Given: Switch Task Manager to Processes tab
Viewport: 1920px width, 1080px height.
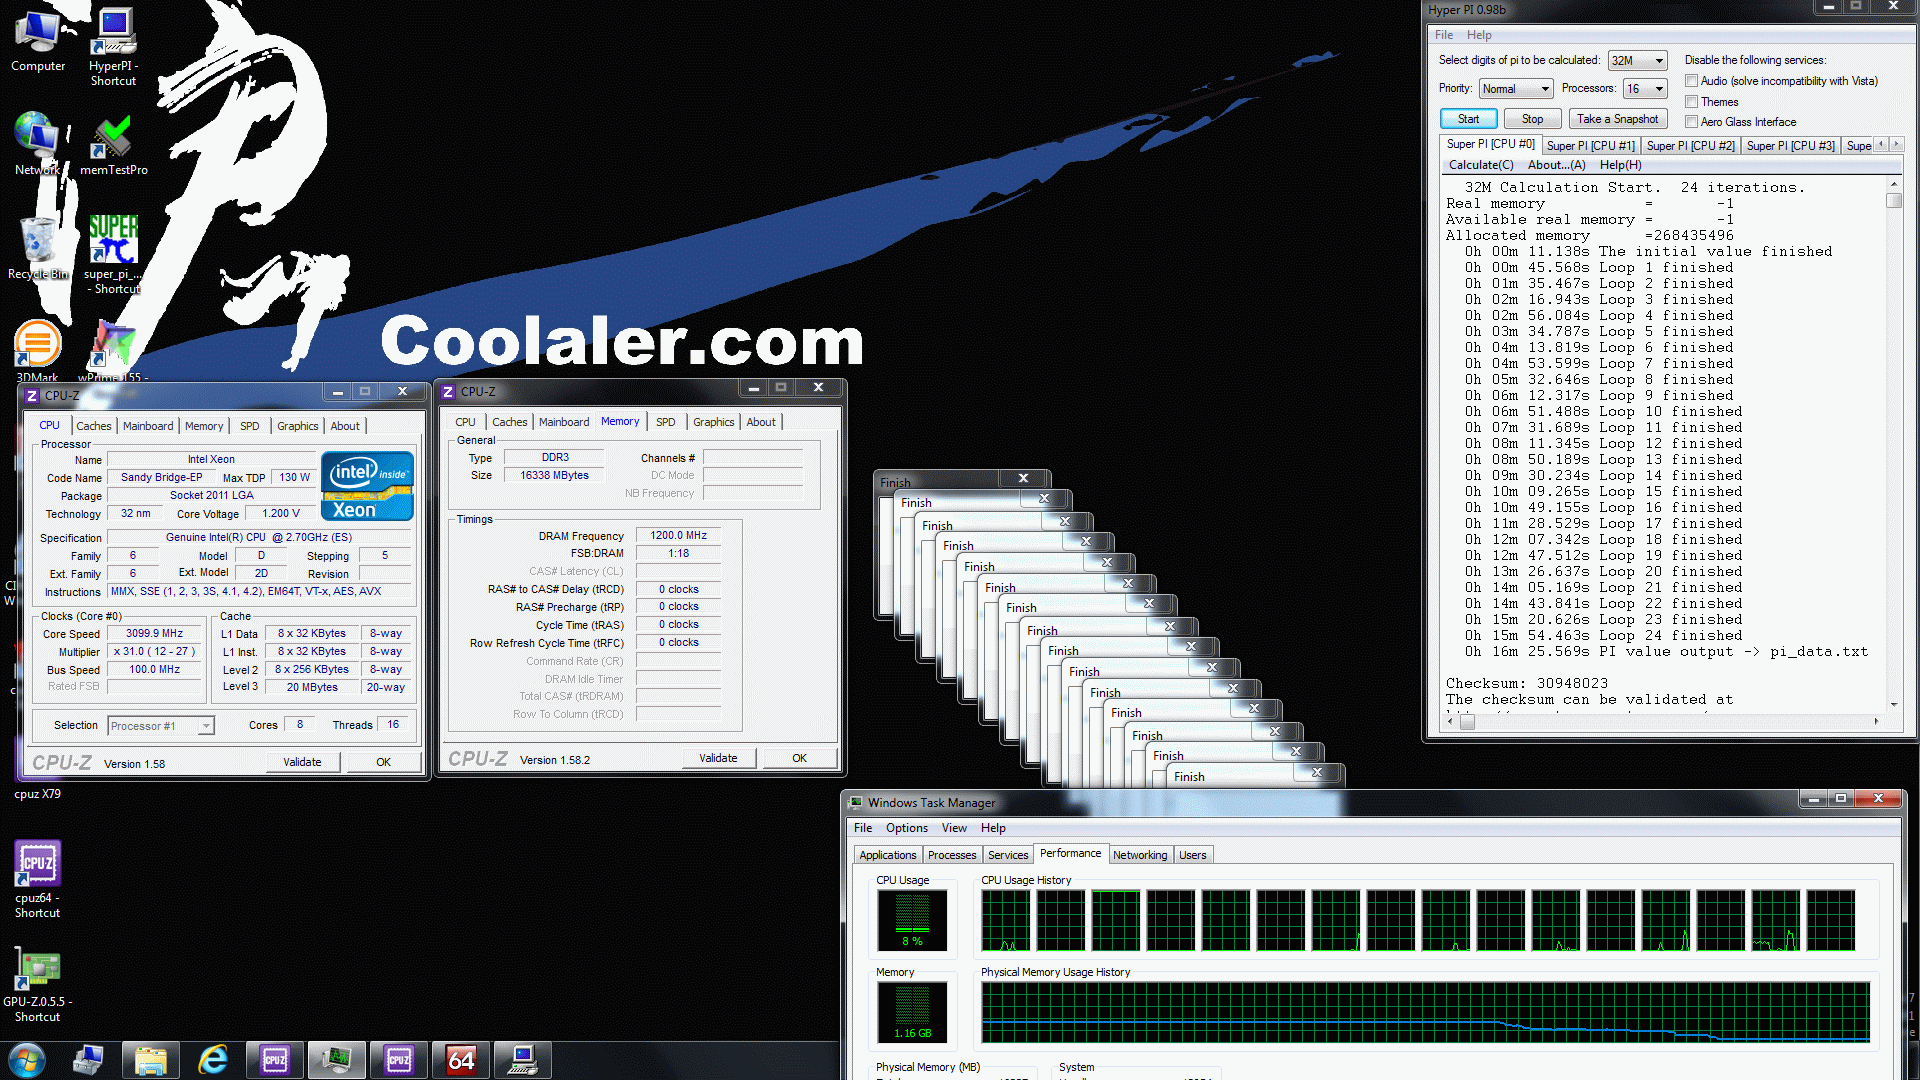Looking at the screenshot, I should pyautogui.click(x=951, y=855).
